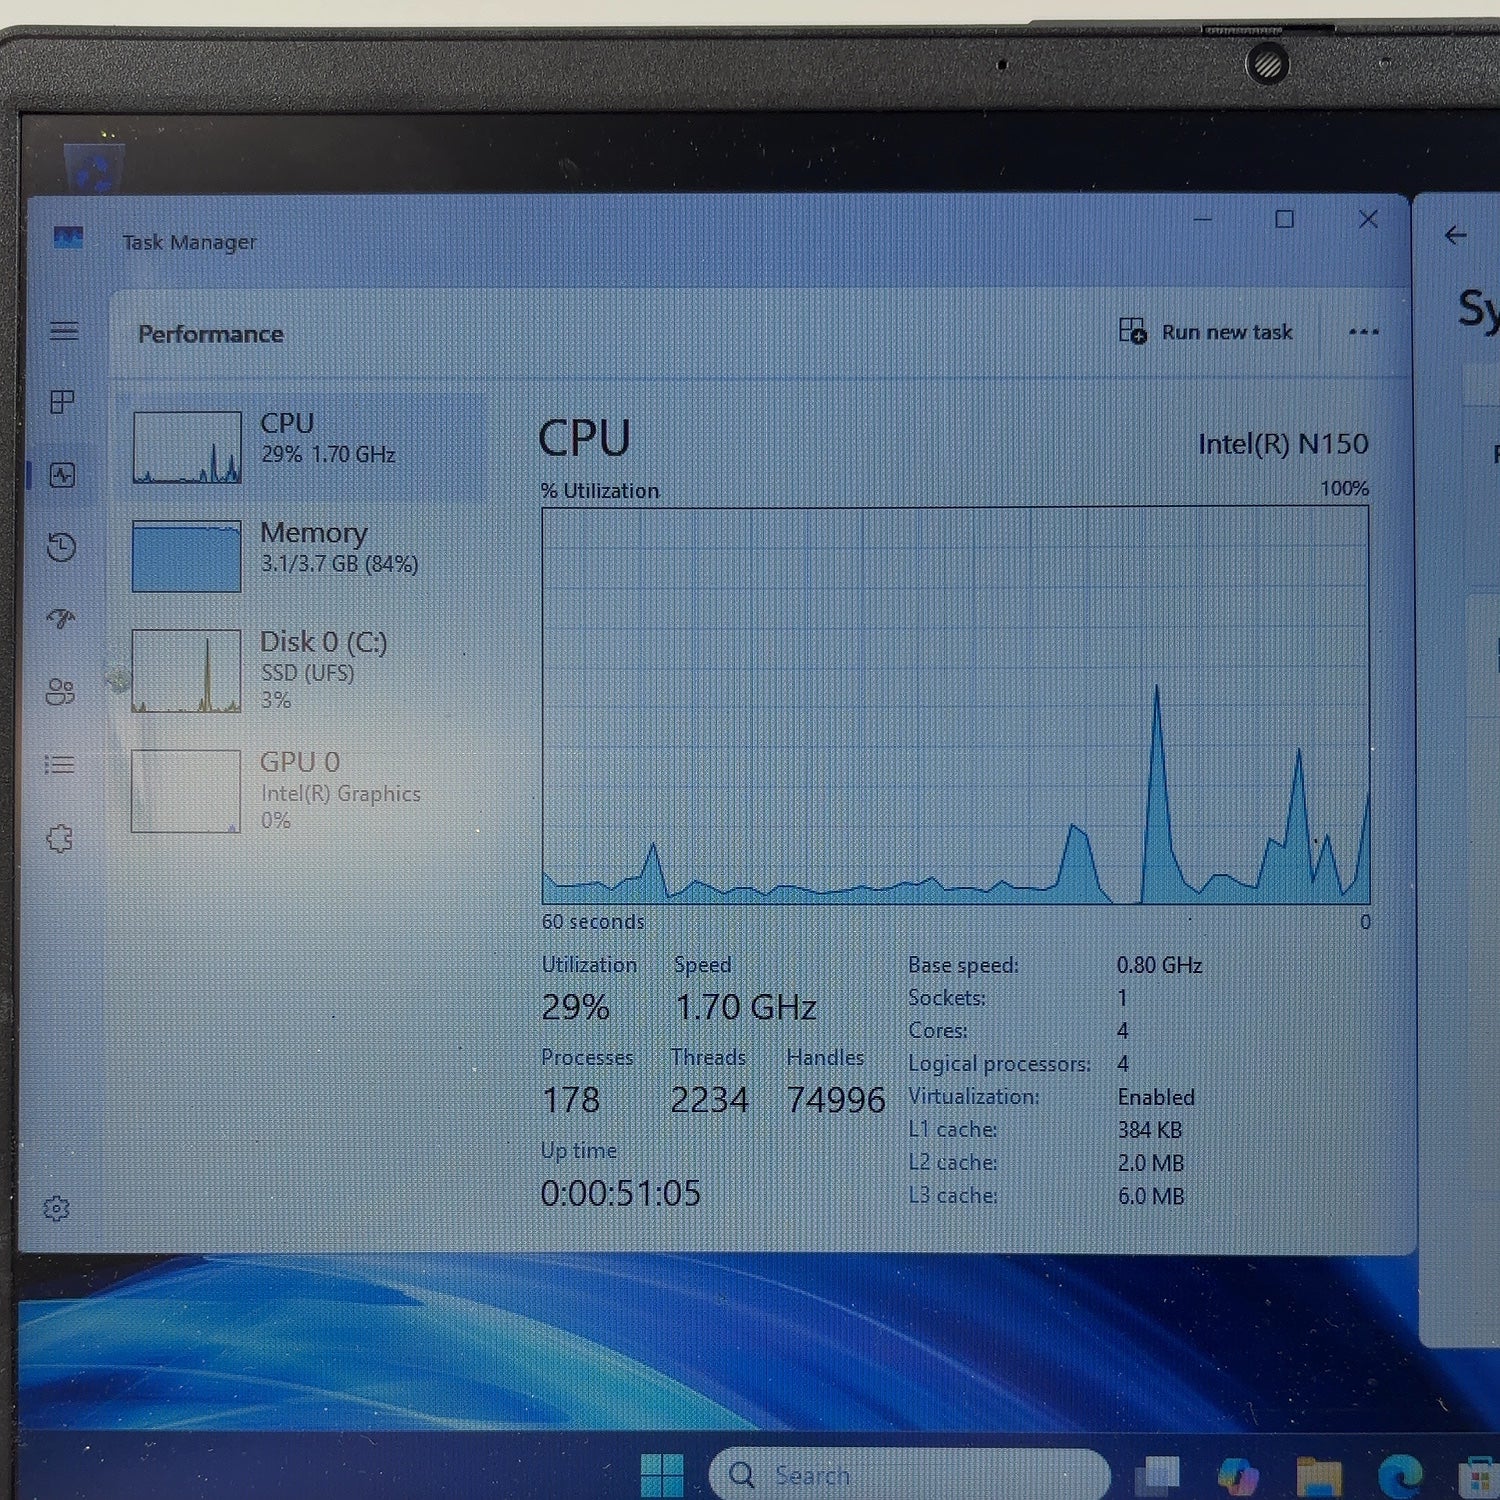Viewport: 1500px width, 1500px height.
Task: Open the Startup apps page icon
Action: click(61, 619)
